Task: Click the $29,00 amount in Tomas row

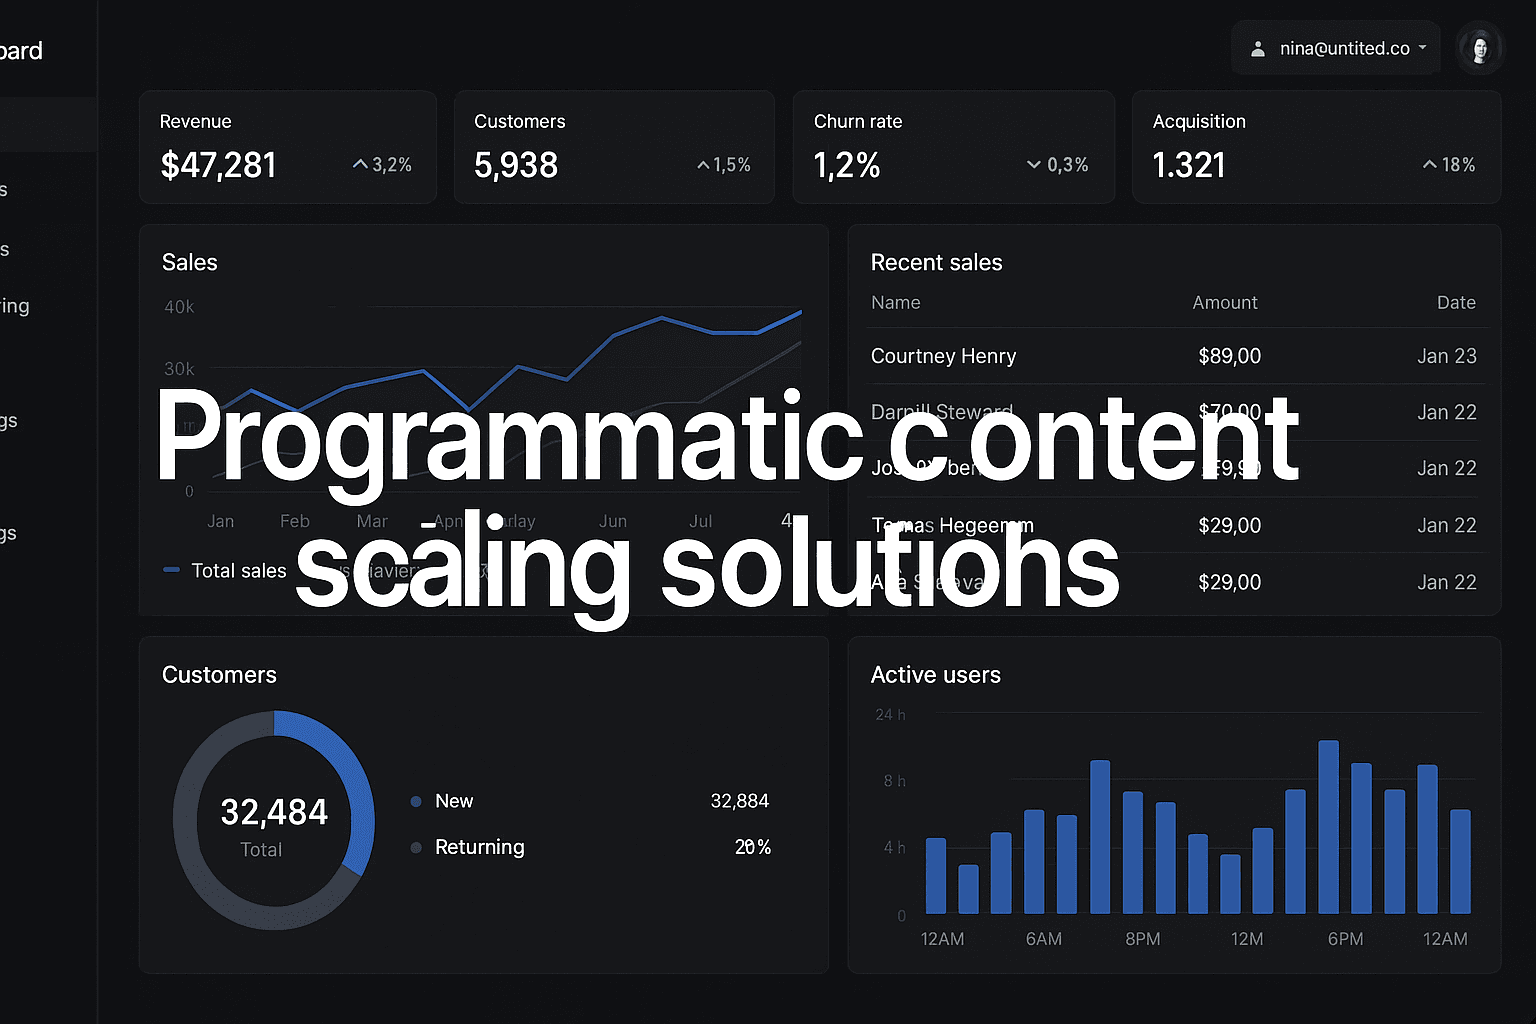Action: tap(1230, 525)
